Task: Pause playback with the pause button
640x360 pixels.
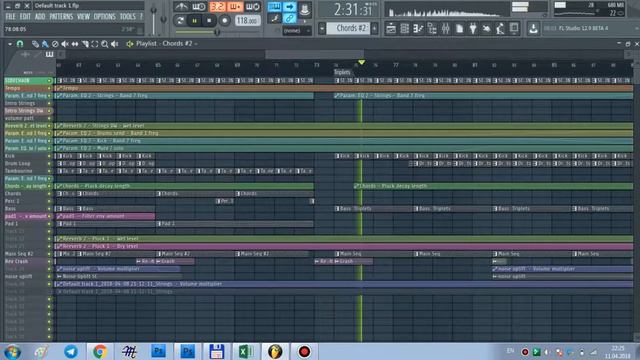Action: [195, 20]
